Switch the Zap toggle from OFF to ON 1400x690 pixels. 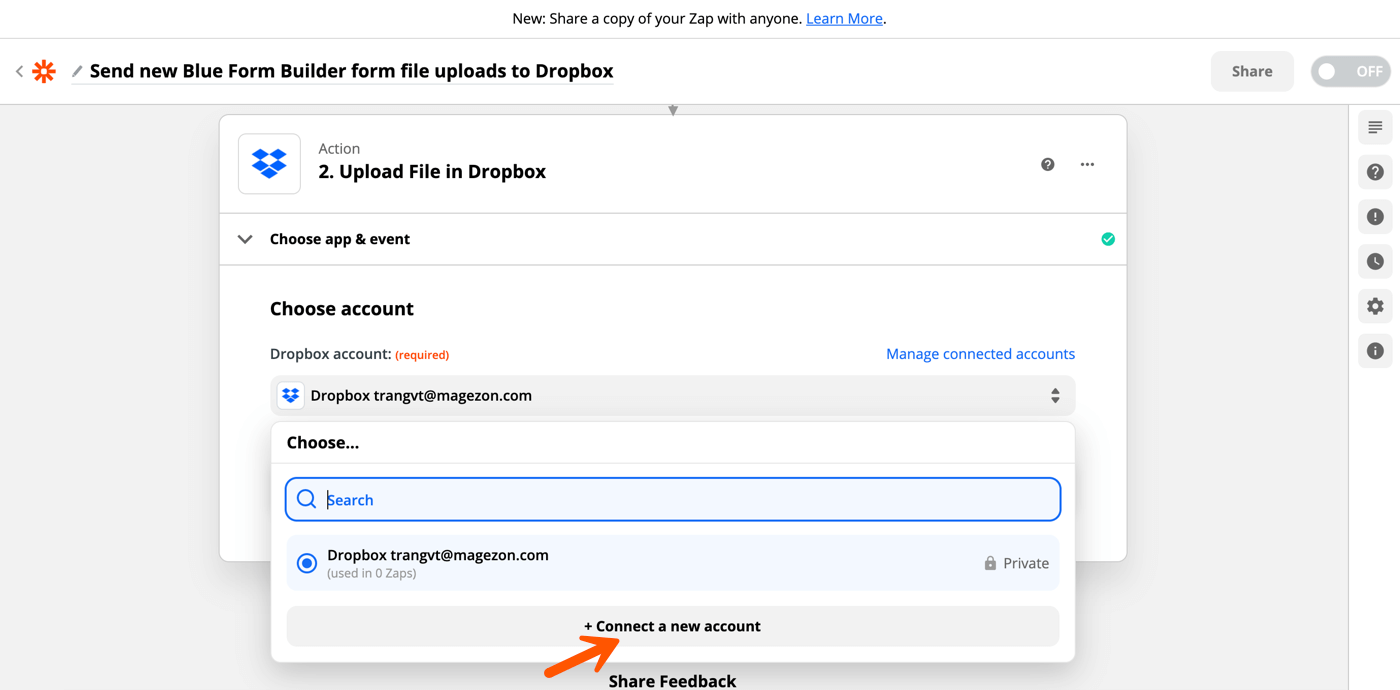[x=1350, y=70]
